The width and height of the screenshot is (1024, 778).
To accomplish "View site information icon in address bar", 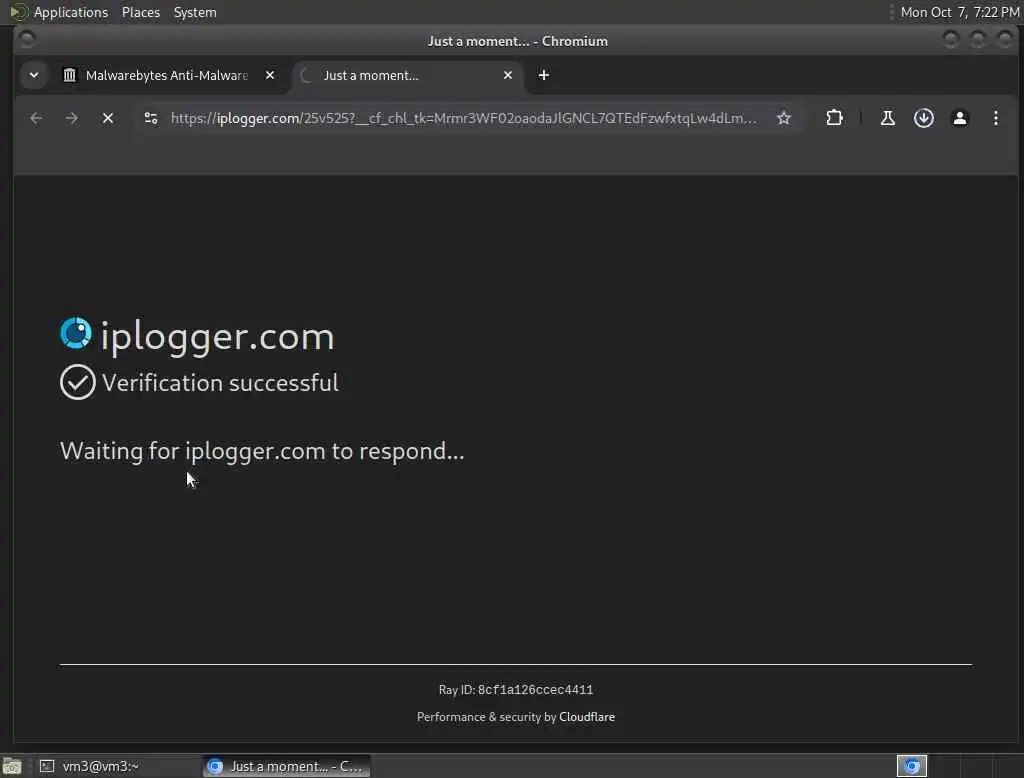I will [x=151, y=118].
